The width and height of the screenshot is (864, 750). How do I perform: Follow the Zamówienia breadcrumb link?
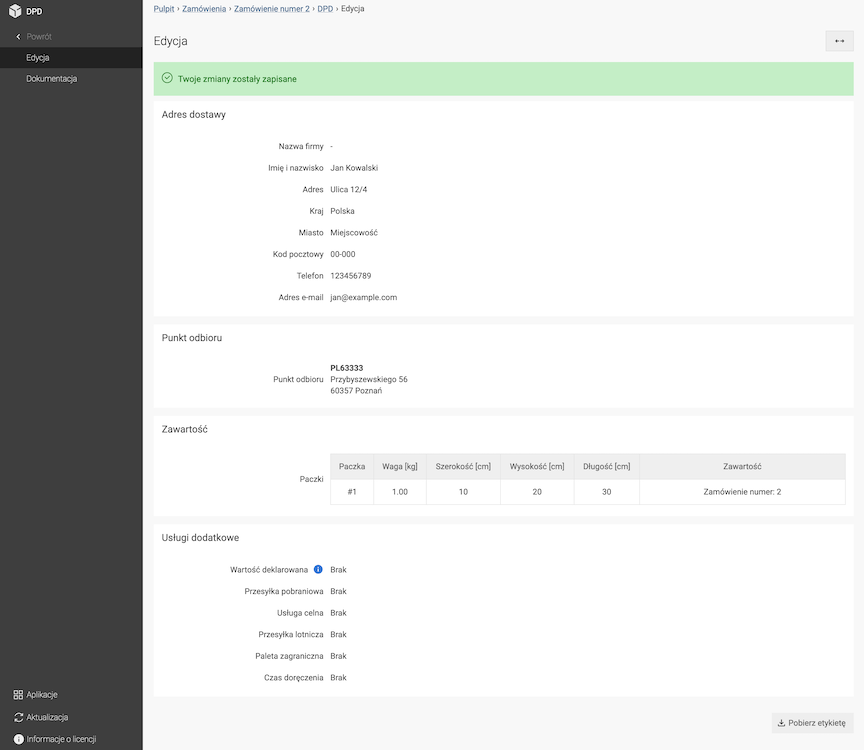pyautogui.click(x=204, y=9)
